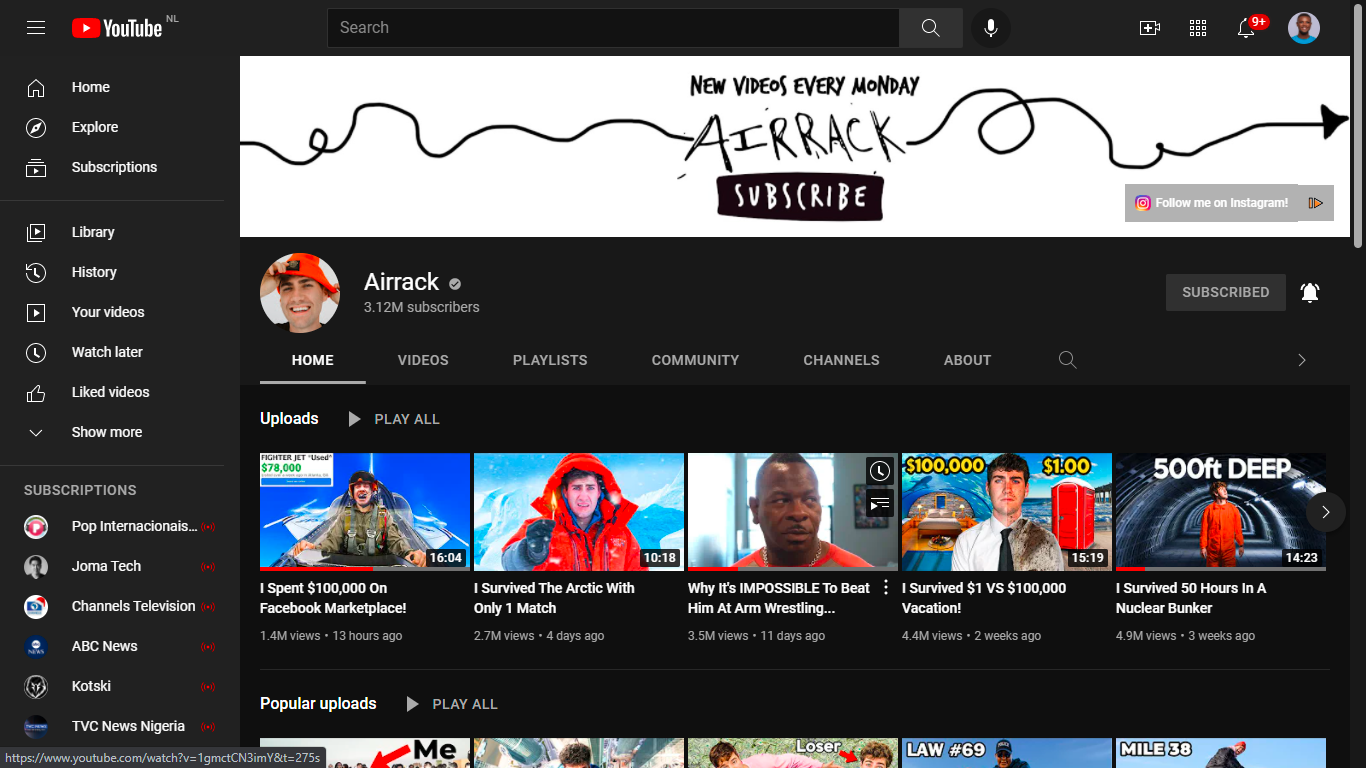Viewport: 1366px width, 768px height.
Task: Add arm wrestling video to Watch later
Action: click(879, 471)
